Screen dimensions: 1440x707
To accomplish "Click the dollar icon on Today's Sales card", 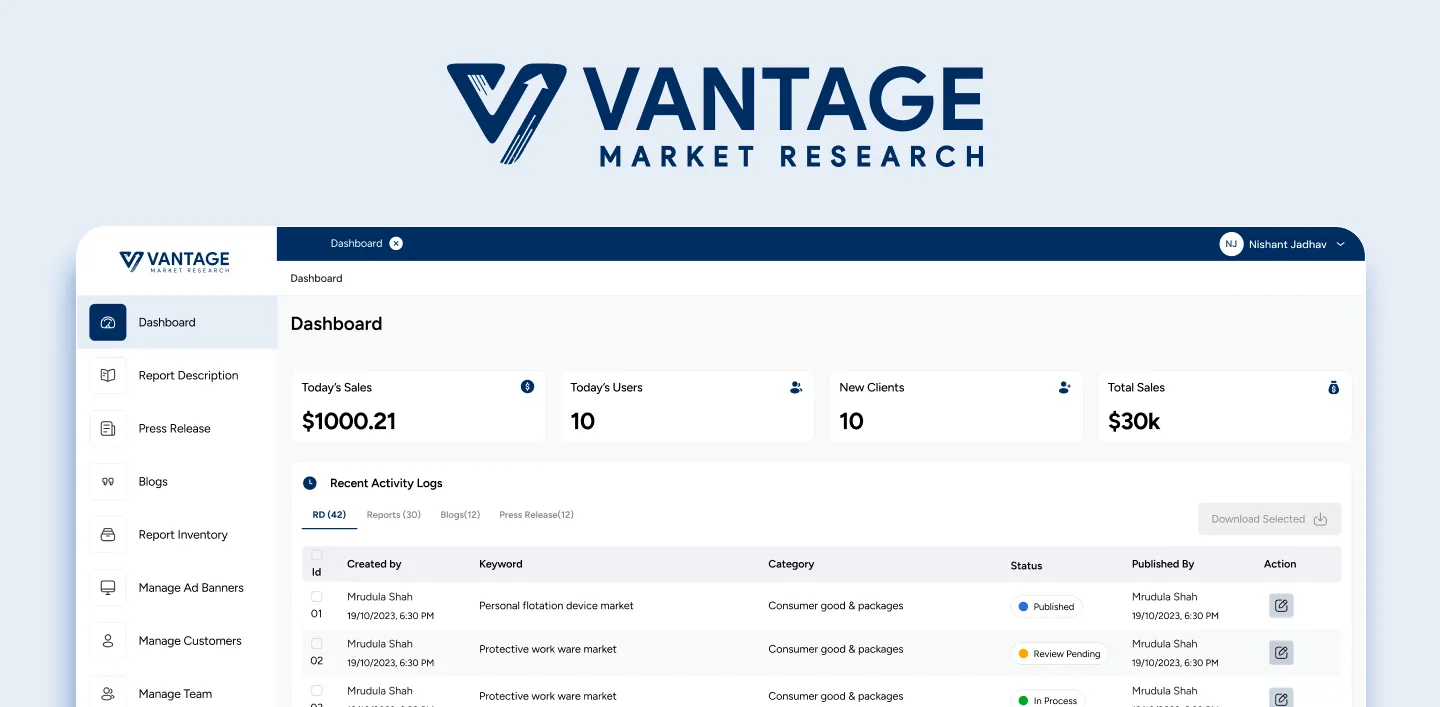I will (x=528, y=387).
